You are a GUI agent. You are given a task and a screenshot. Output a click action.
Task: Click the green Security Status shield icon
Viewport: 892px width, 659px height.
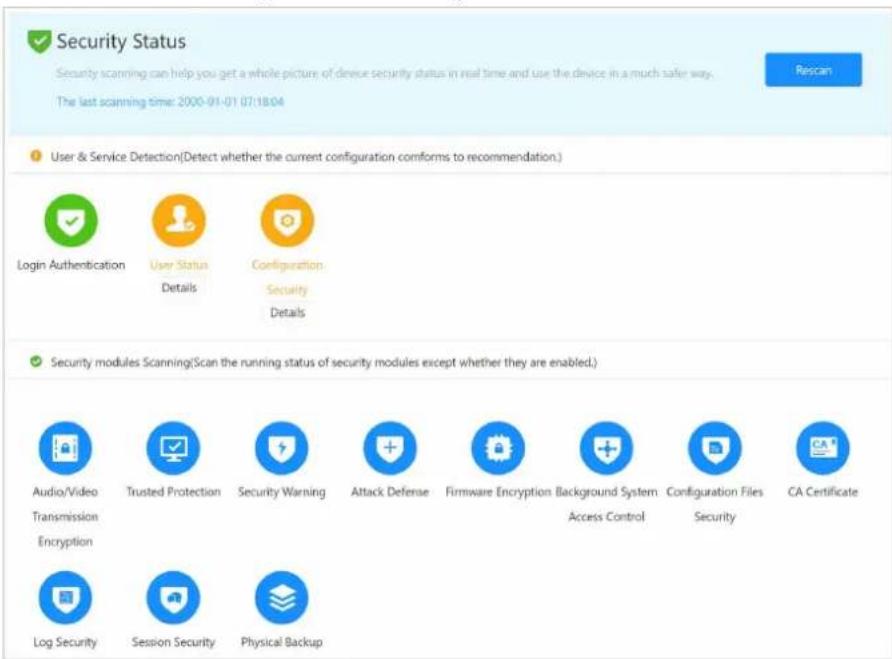39,42
